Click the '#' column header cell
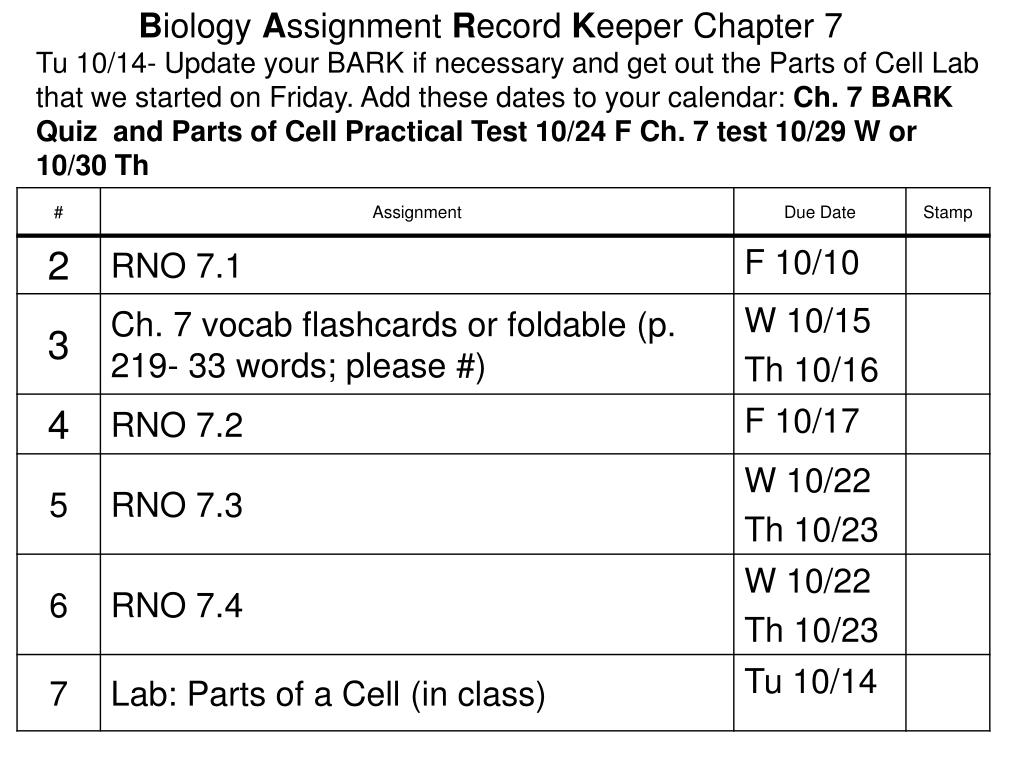The height and width of the screenshot is (768, 1024). coord(59,212)
